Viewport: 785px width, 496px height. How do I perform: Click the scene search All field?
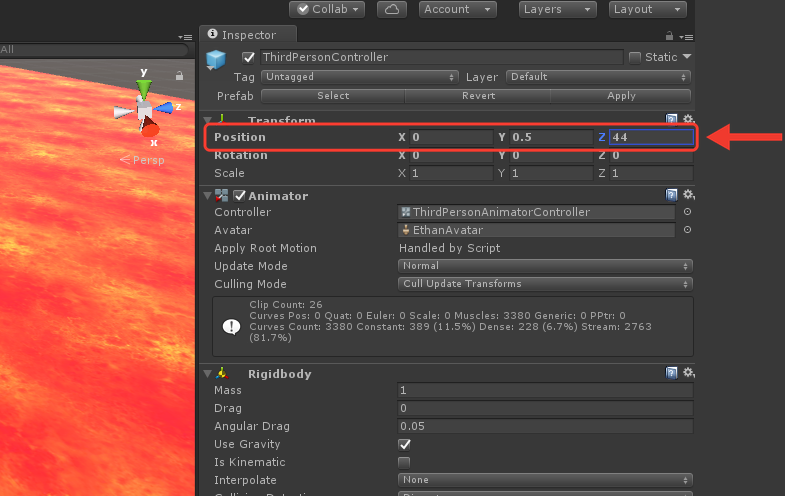tap(94, 50)
